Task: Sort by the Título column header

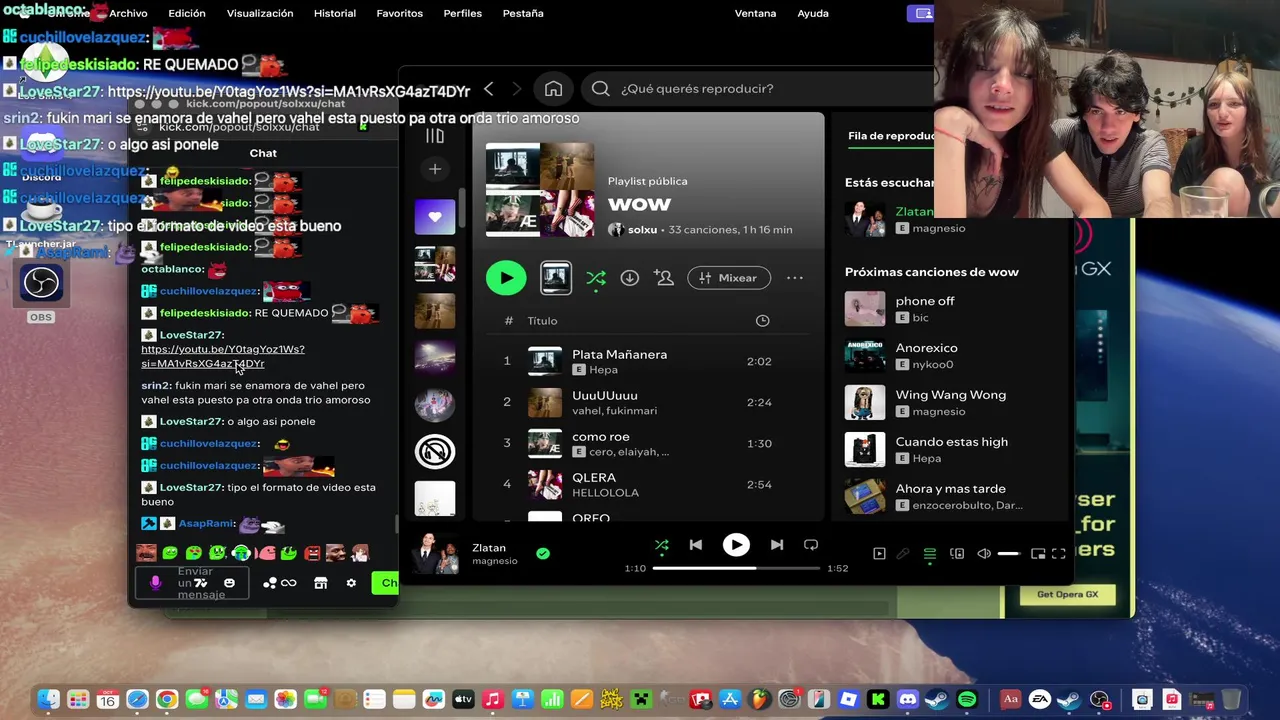Action: pyautogui.click(x=542, y=321)
